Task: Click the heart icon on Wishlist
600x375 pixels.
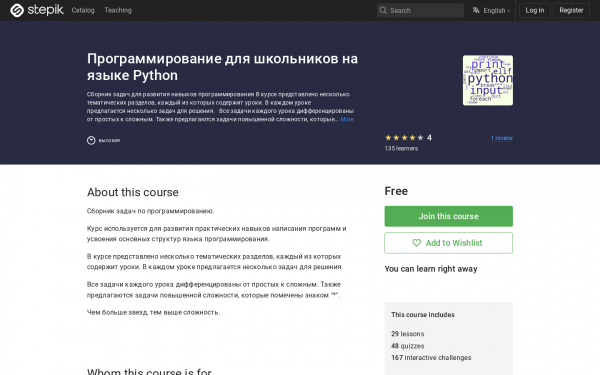Action: [416, 243]
